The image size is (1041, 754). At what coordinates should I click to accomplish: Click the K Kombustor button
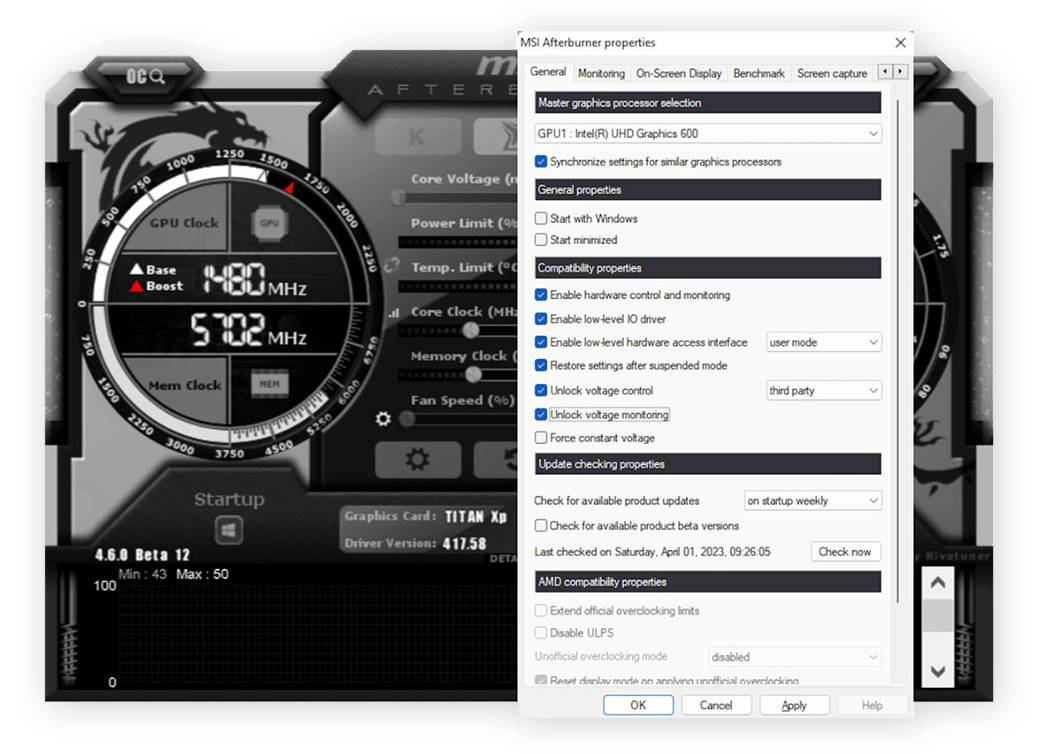coord(418,137)
